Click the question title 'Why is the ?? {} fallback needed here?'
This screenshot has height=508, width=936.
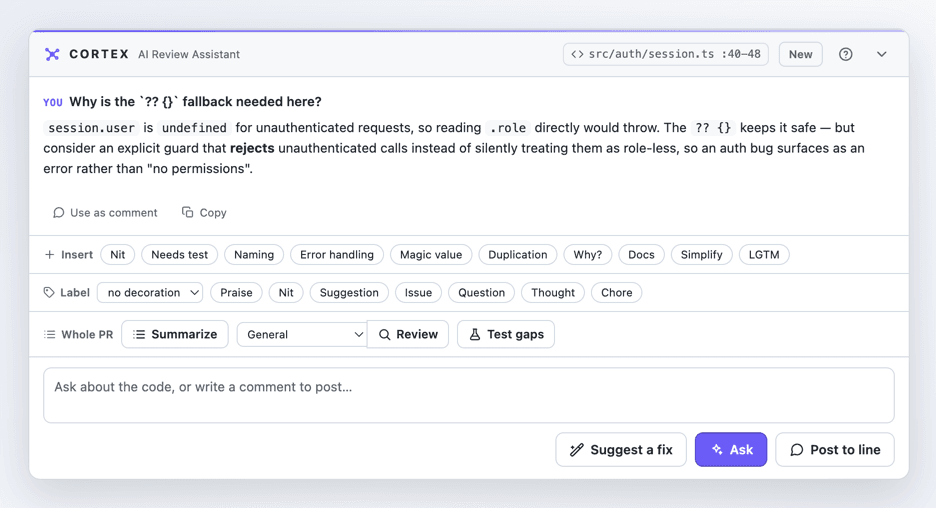[195, 101]
